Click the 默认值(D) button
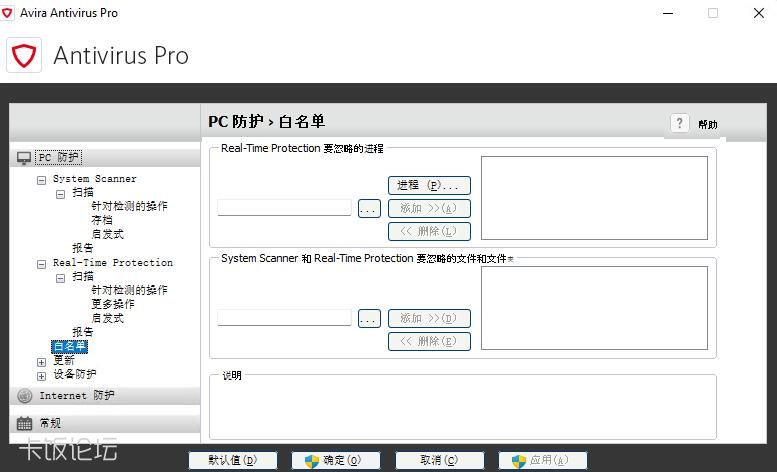This screenshot has width=777, height=472. pyautogui.click(x=232, y=460)
